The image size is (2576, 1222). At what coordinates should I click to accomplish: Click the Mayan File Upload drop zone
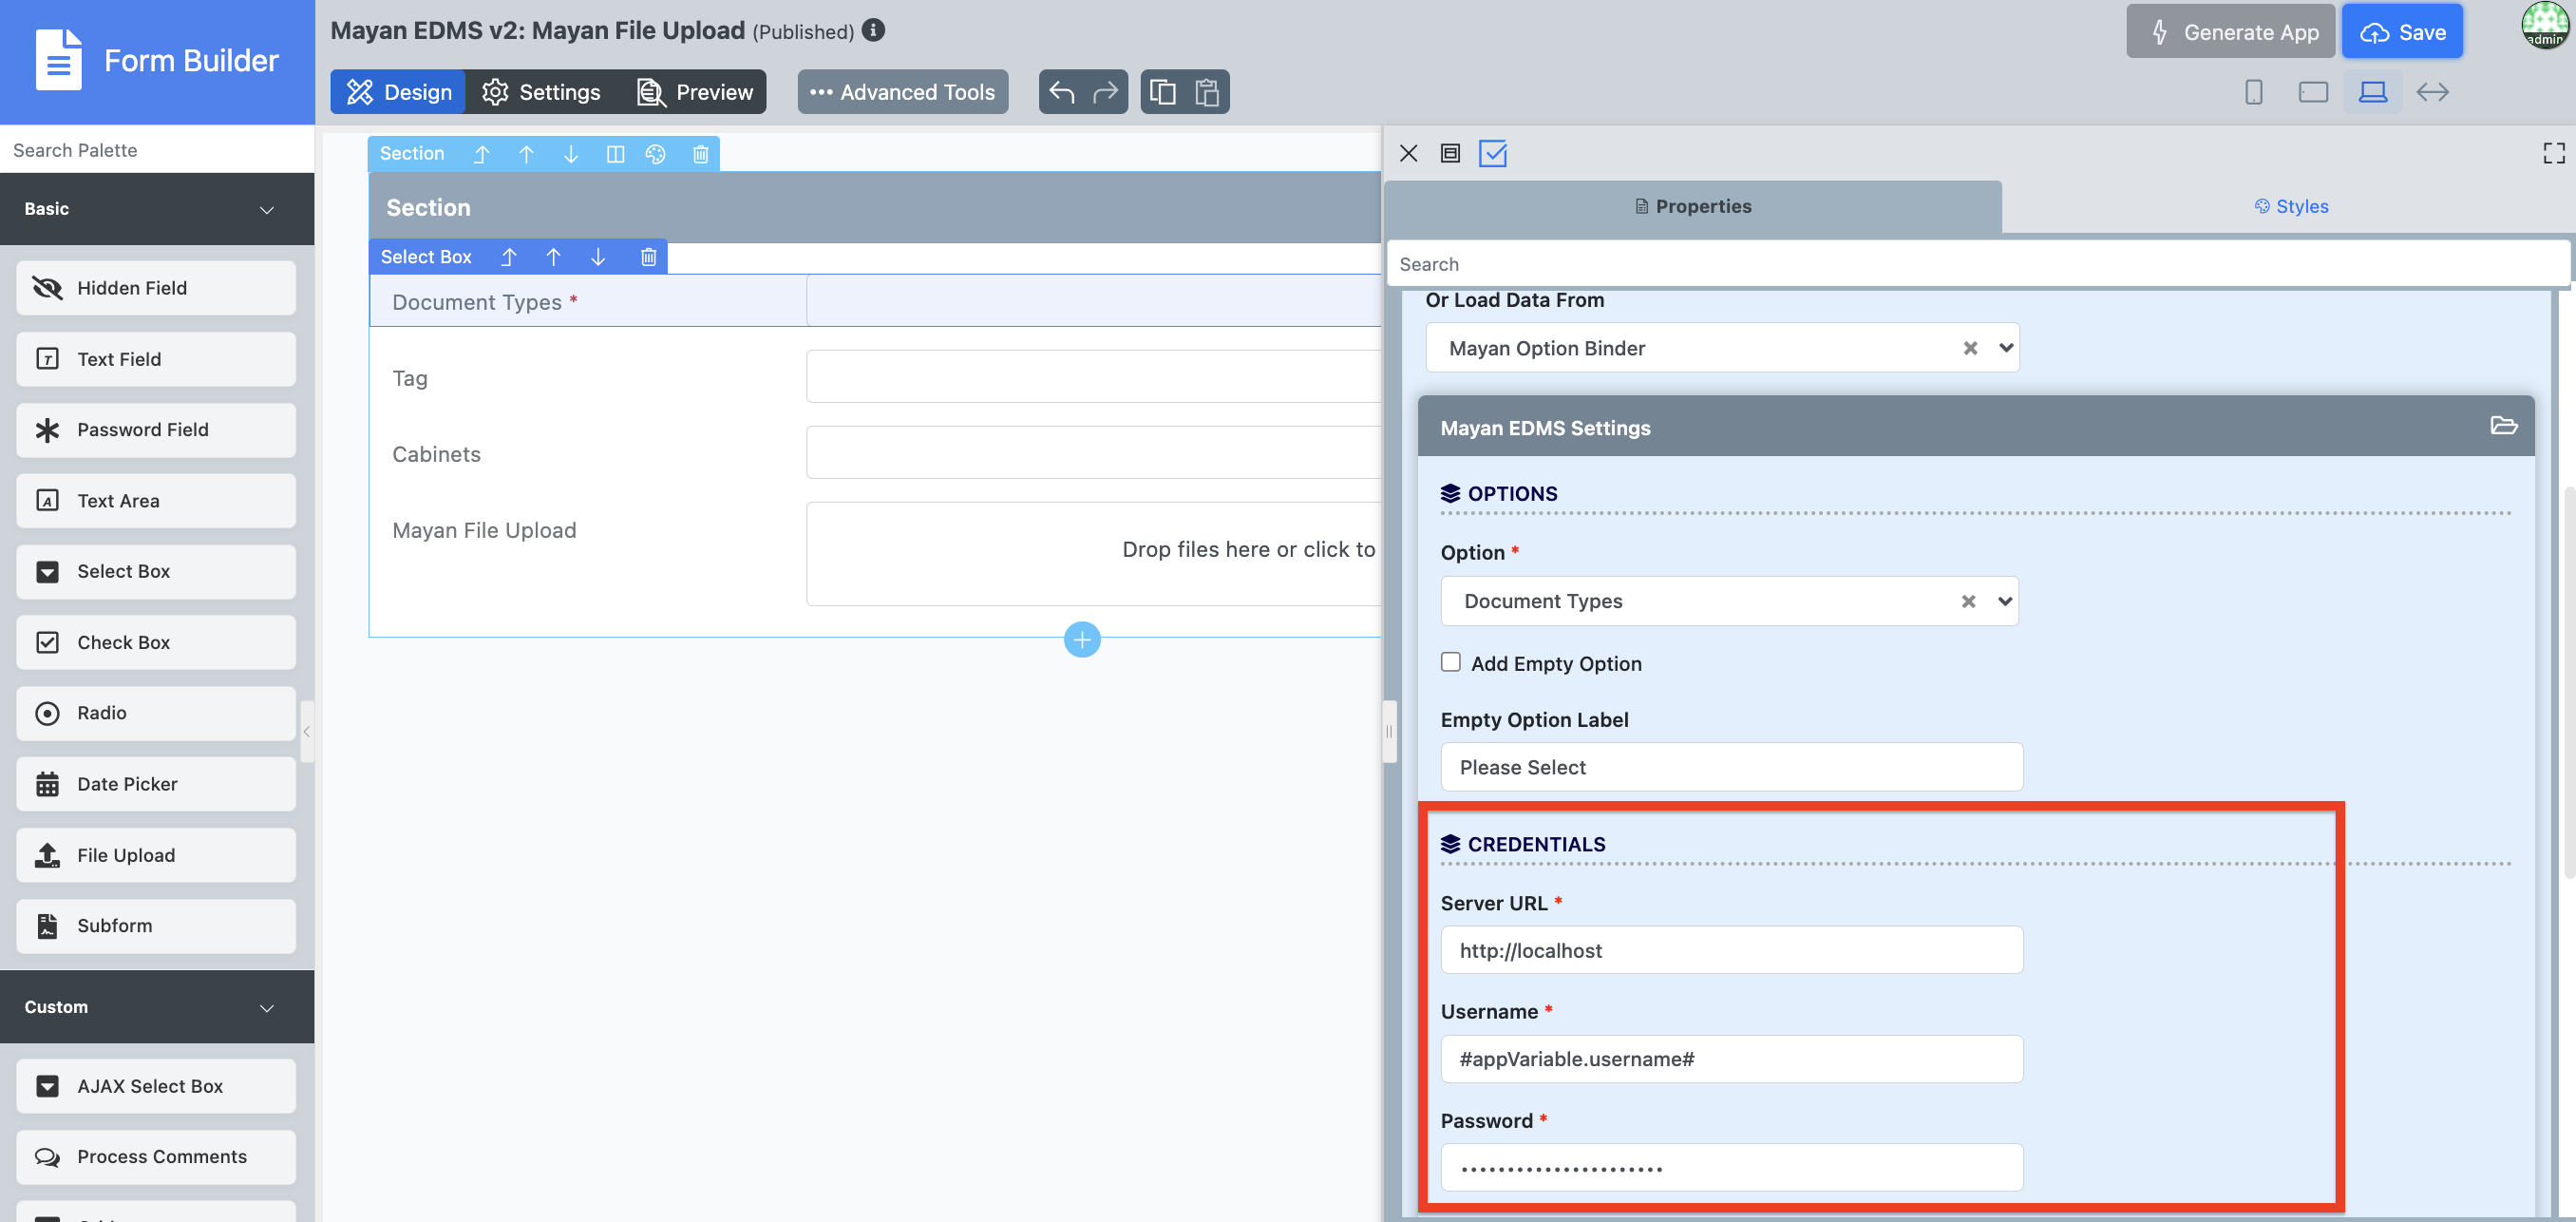pyautogui.click(x=1093, y=553)
